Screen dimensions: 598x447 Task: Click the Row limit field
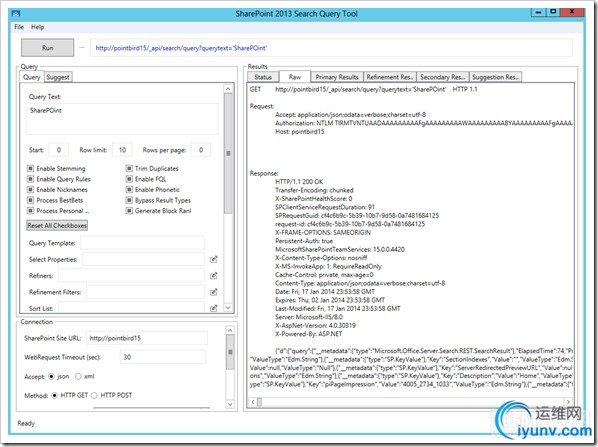122,150
